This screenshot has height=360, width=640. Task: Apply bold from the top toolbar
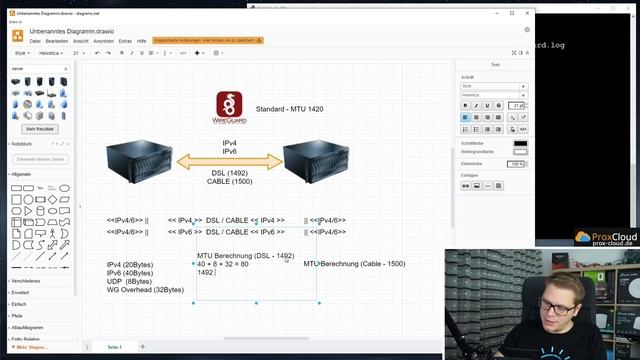pyautogui.click(x=122, y=53)
